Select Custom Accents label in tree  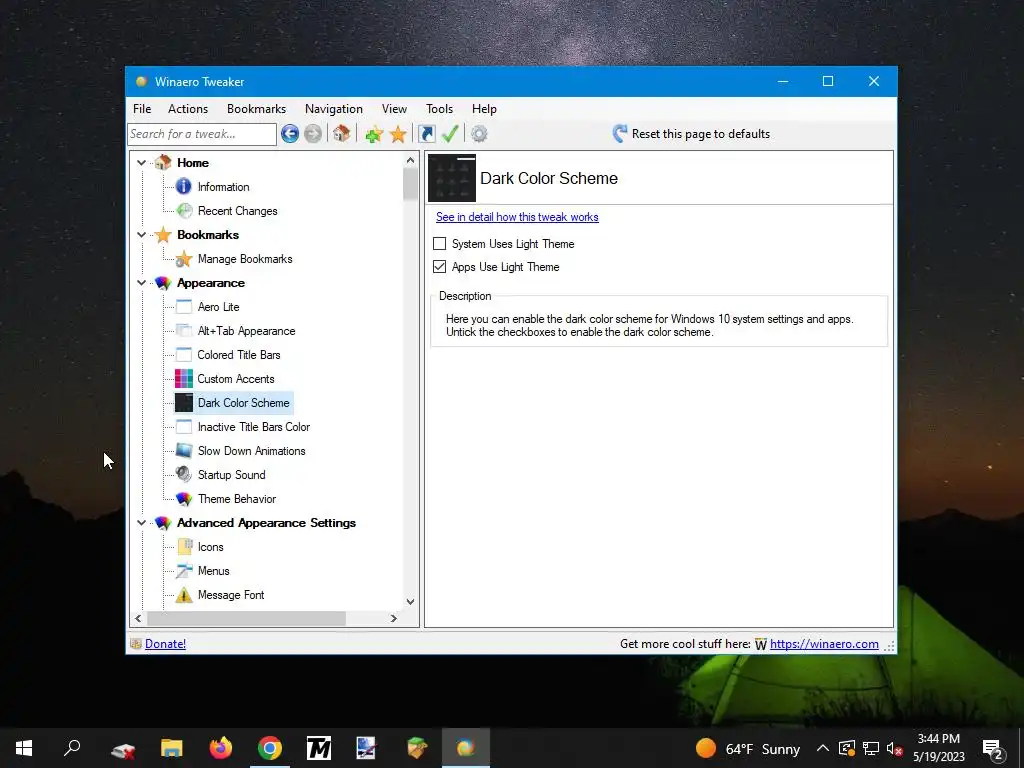coord(236,379)
